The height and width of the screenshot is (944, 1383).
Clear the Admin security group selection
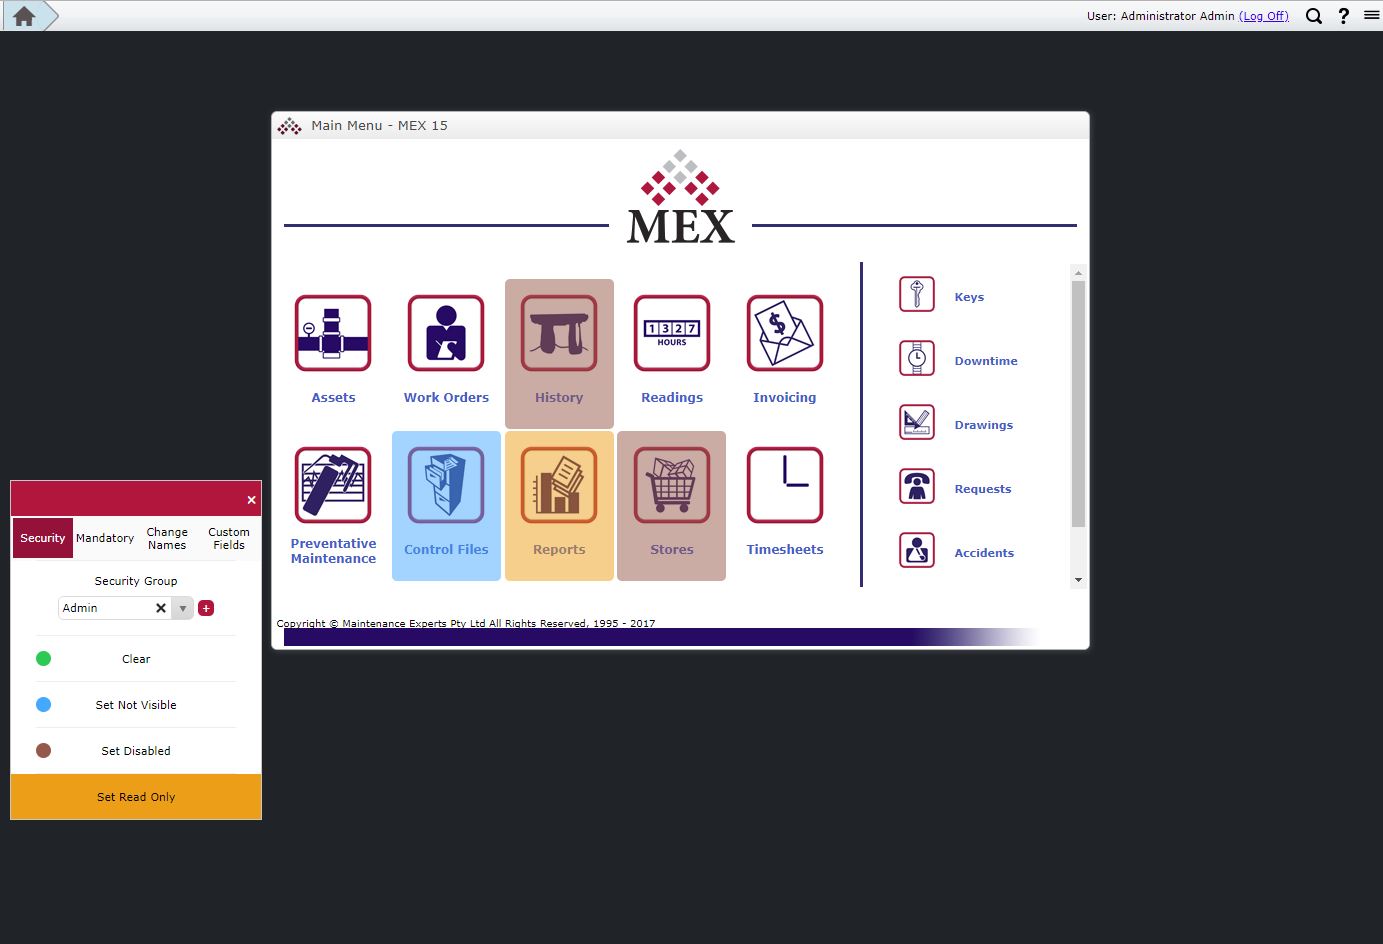[161, 608]
